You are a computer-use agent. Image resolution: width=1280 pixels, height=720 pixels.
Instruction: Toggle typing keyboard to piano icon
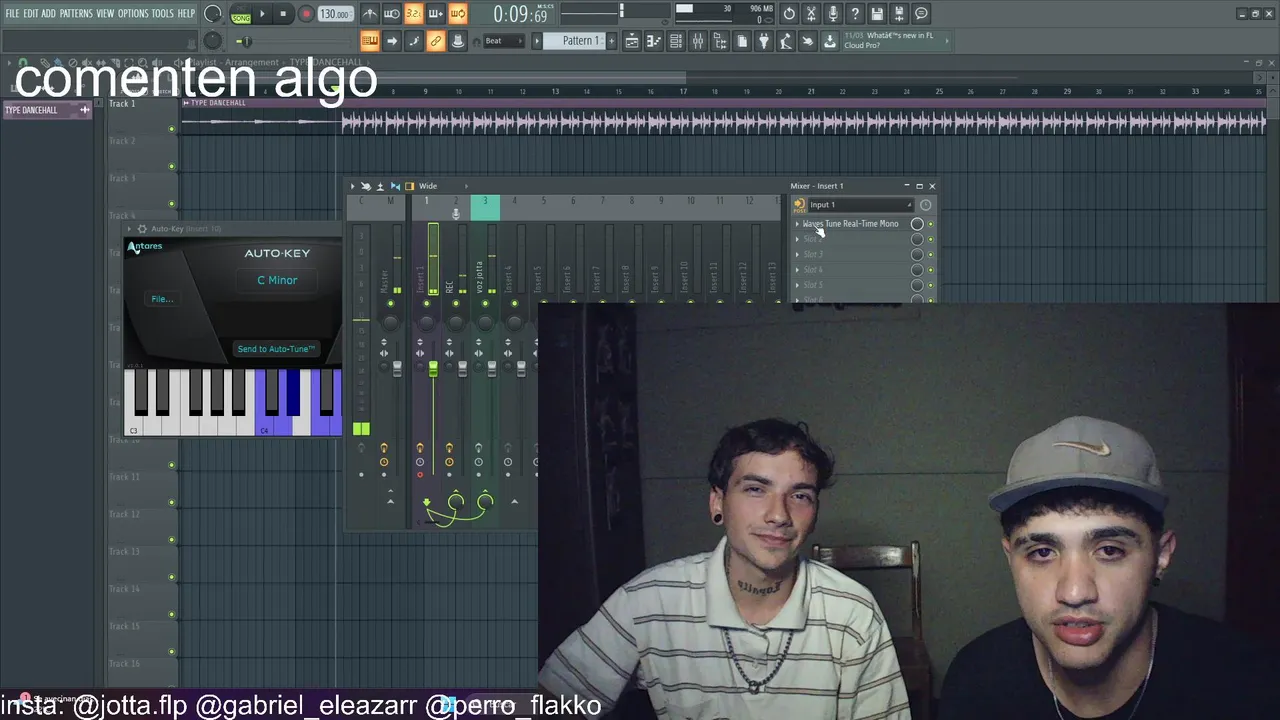click(x=370, y=41)
